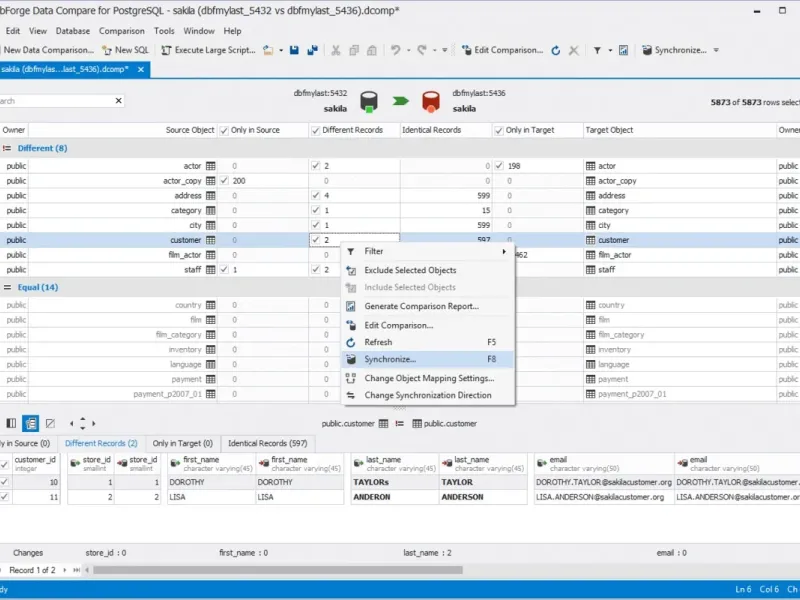
Task: Click the last record navigation arrow
Action: pos(76,570)
